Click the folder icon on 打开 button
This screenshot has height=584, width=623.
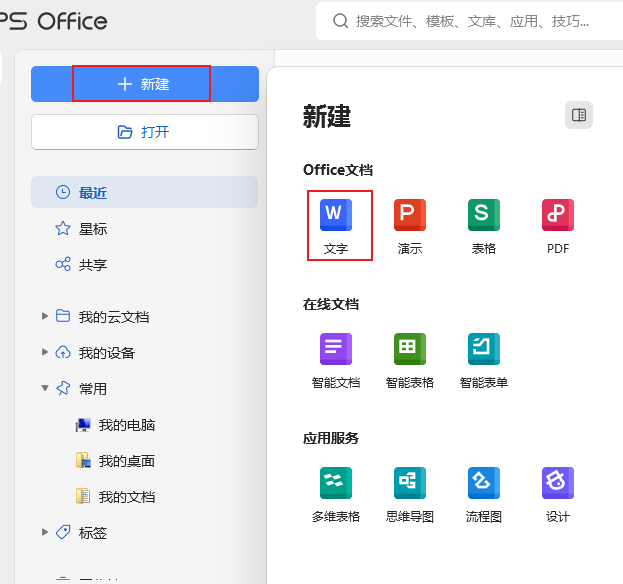click(125, 132)
